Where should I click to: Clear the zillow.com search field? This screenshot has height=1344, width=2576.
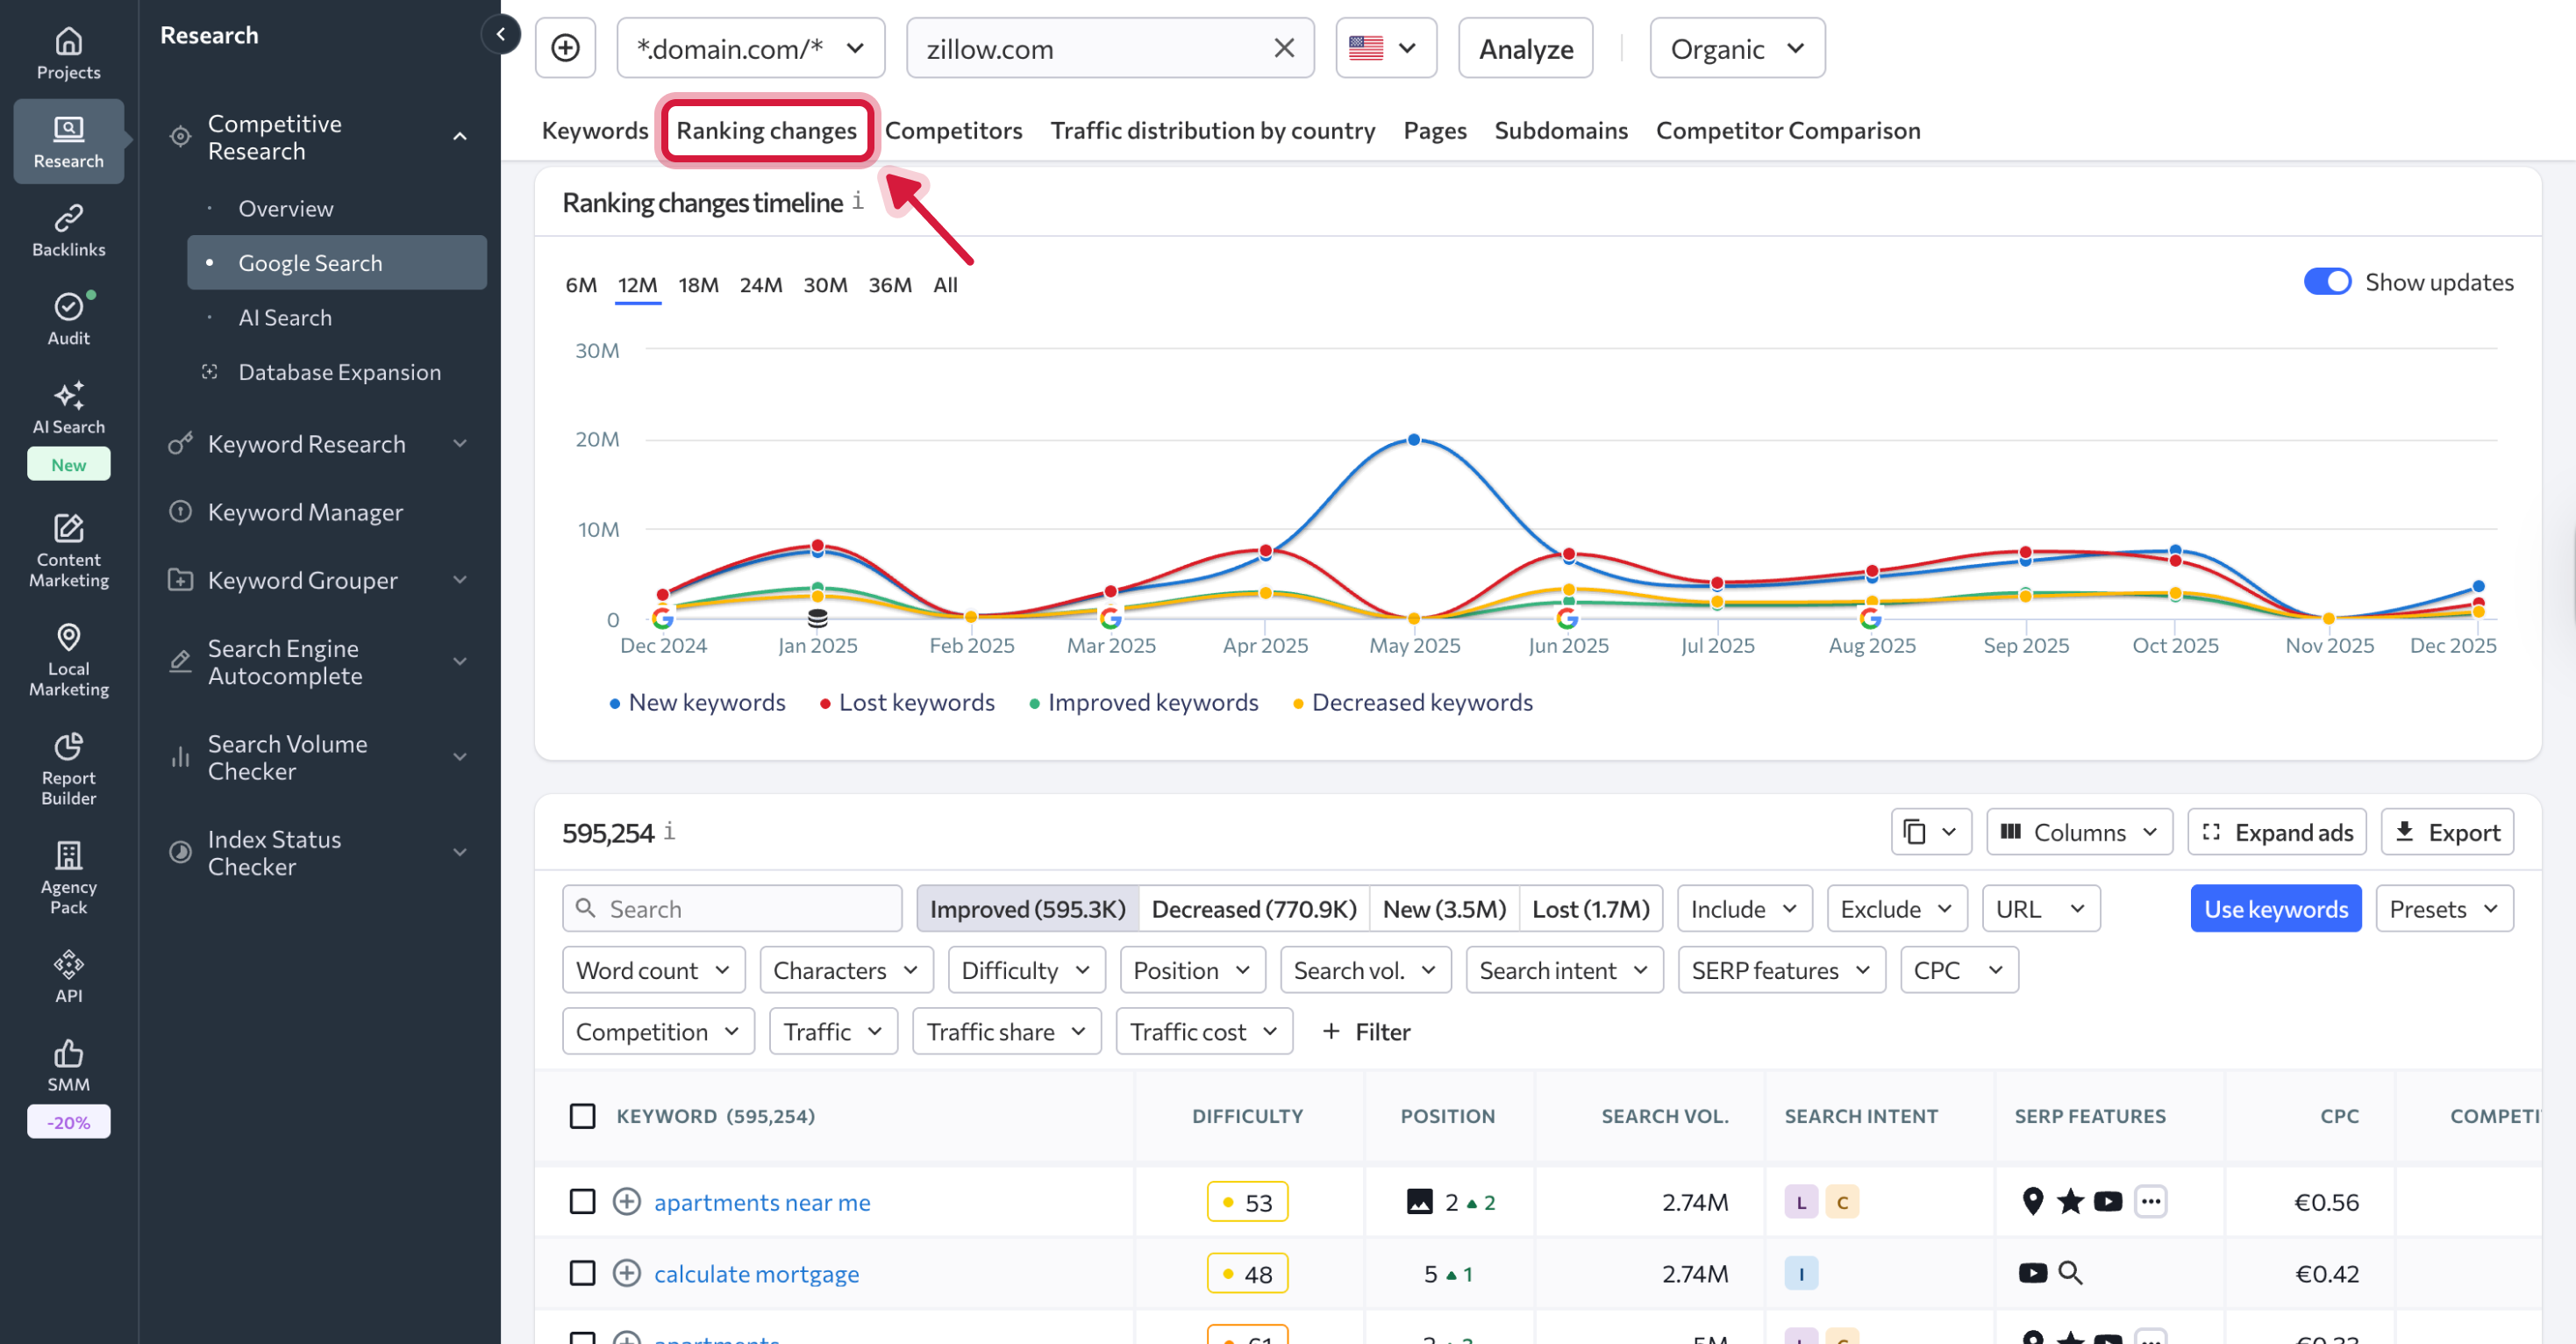[1283, 48]
